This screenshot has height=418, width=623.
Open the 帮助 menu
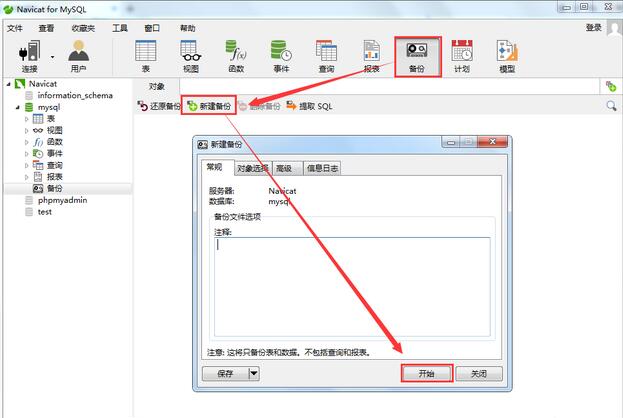(x=188, y=28)
